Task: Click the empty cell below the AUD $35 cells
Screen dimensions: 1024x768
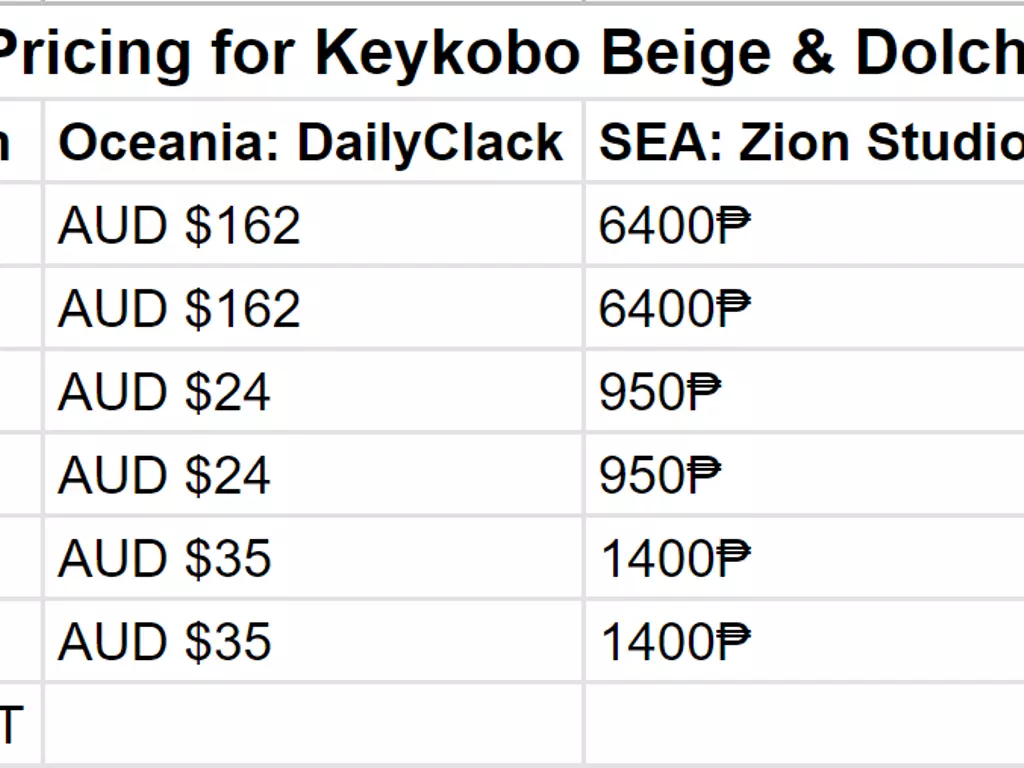Action: point(312,724)
